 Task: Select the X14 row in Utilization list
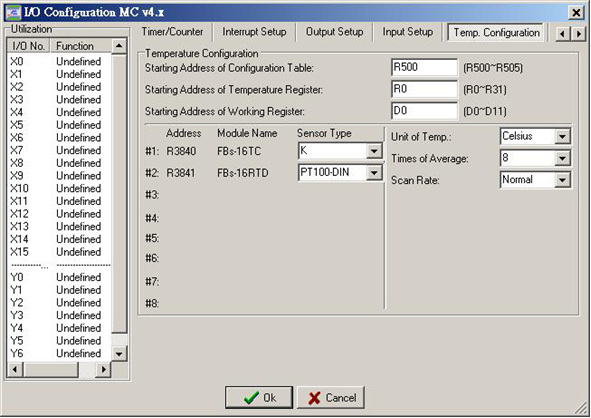click(x=59, y=239)
